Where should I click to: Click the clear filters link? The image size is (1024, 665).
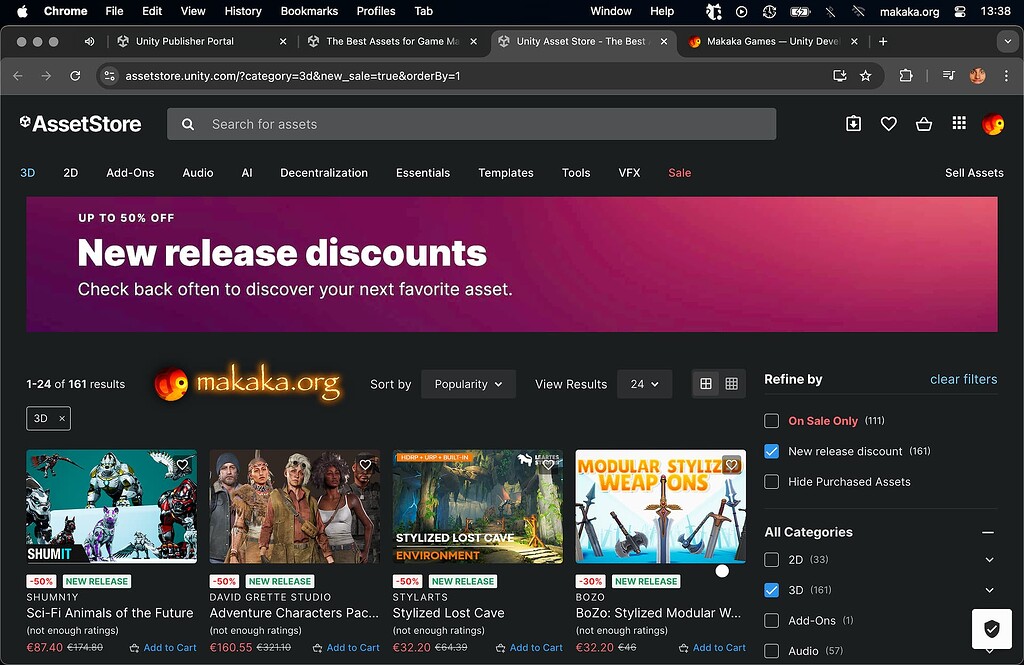[x=963, y=379]
